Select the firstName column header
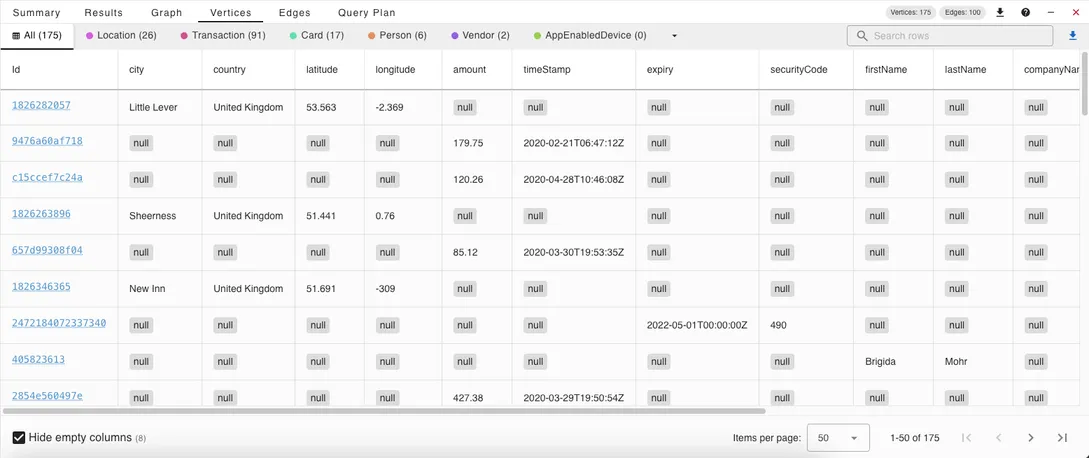Image resolution: width=1089 pixels, height=458 pixels. [x=886, y=69]
